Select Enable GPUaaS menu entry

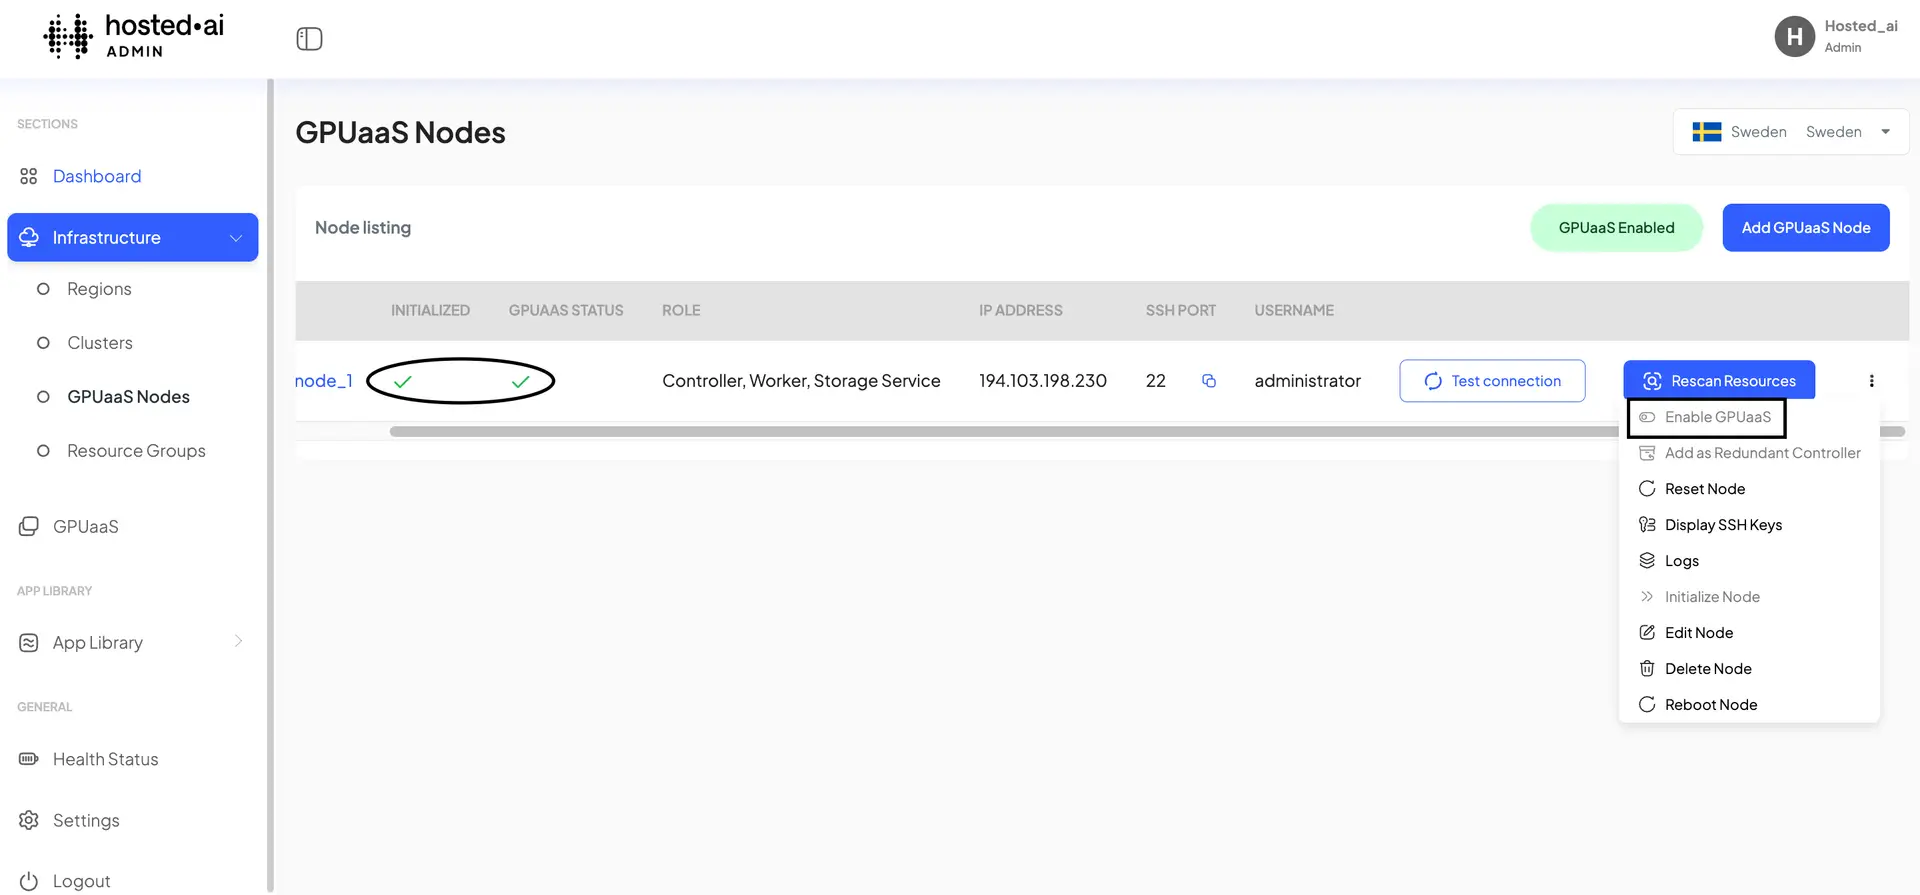tap(1706, 417)
